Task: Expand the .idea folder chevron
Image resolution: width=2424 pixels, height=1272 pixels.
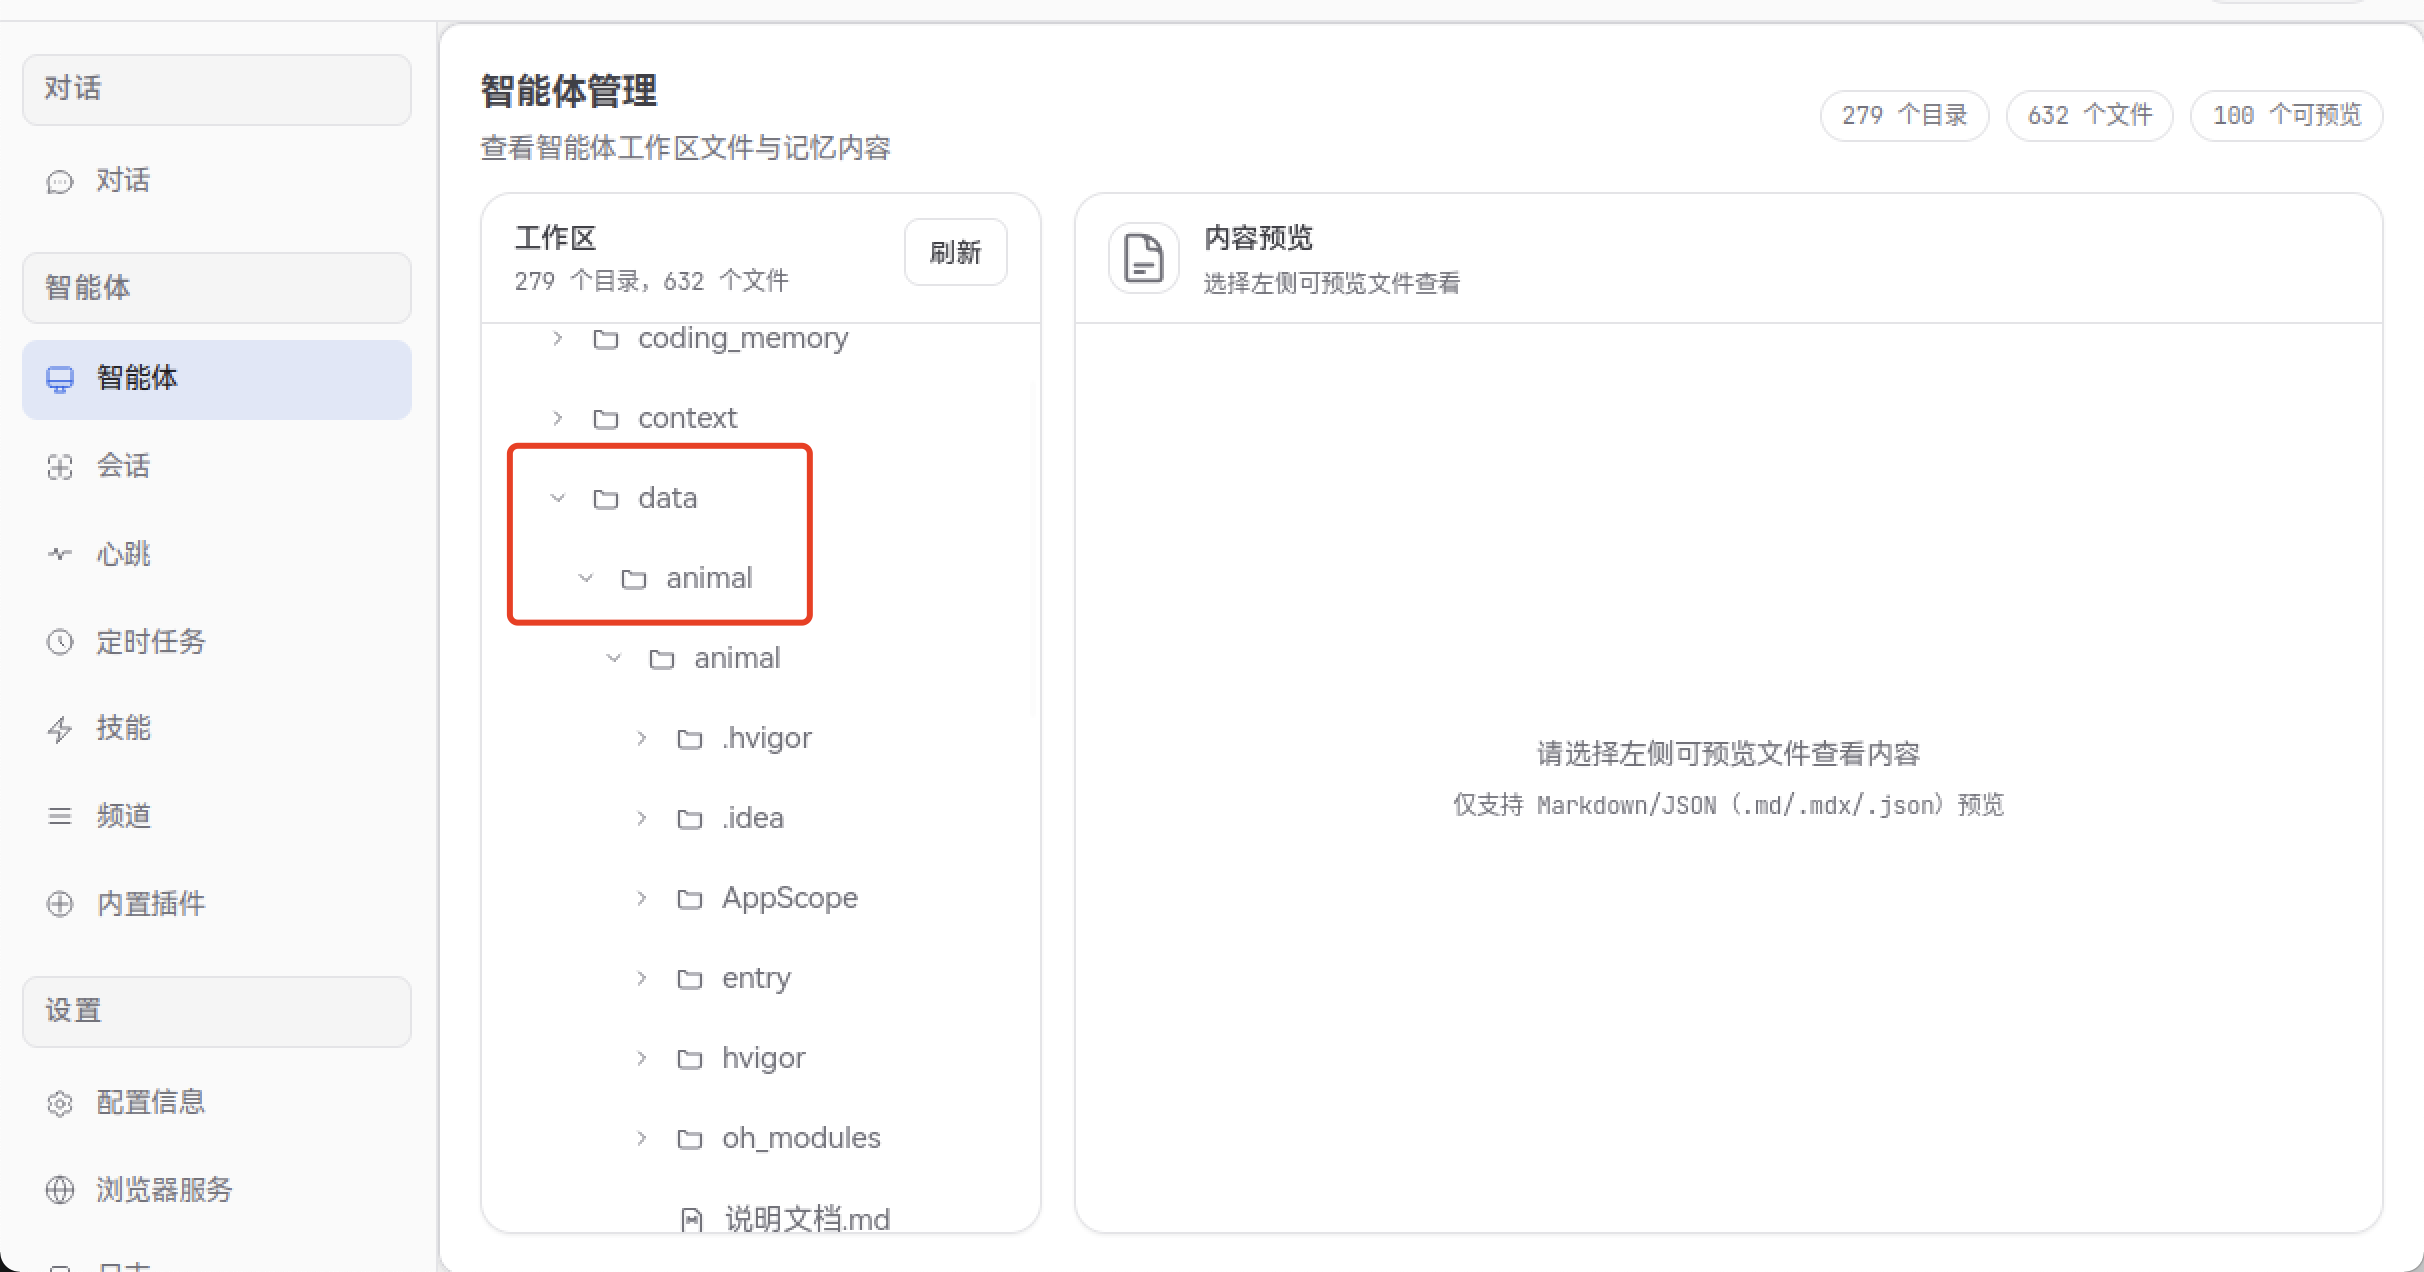Action: (x=642, y=818)
